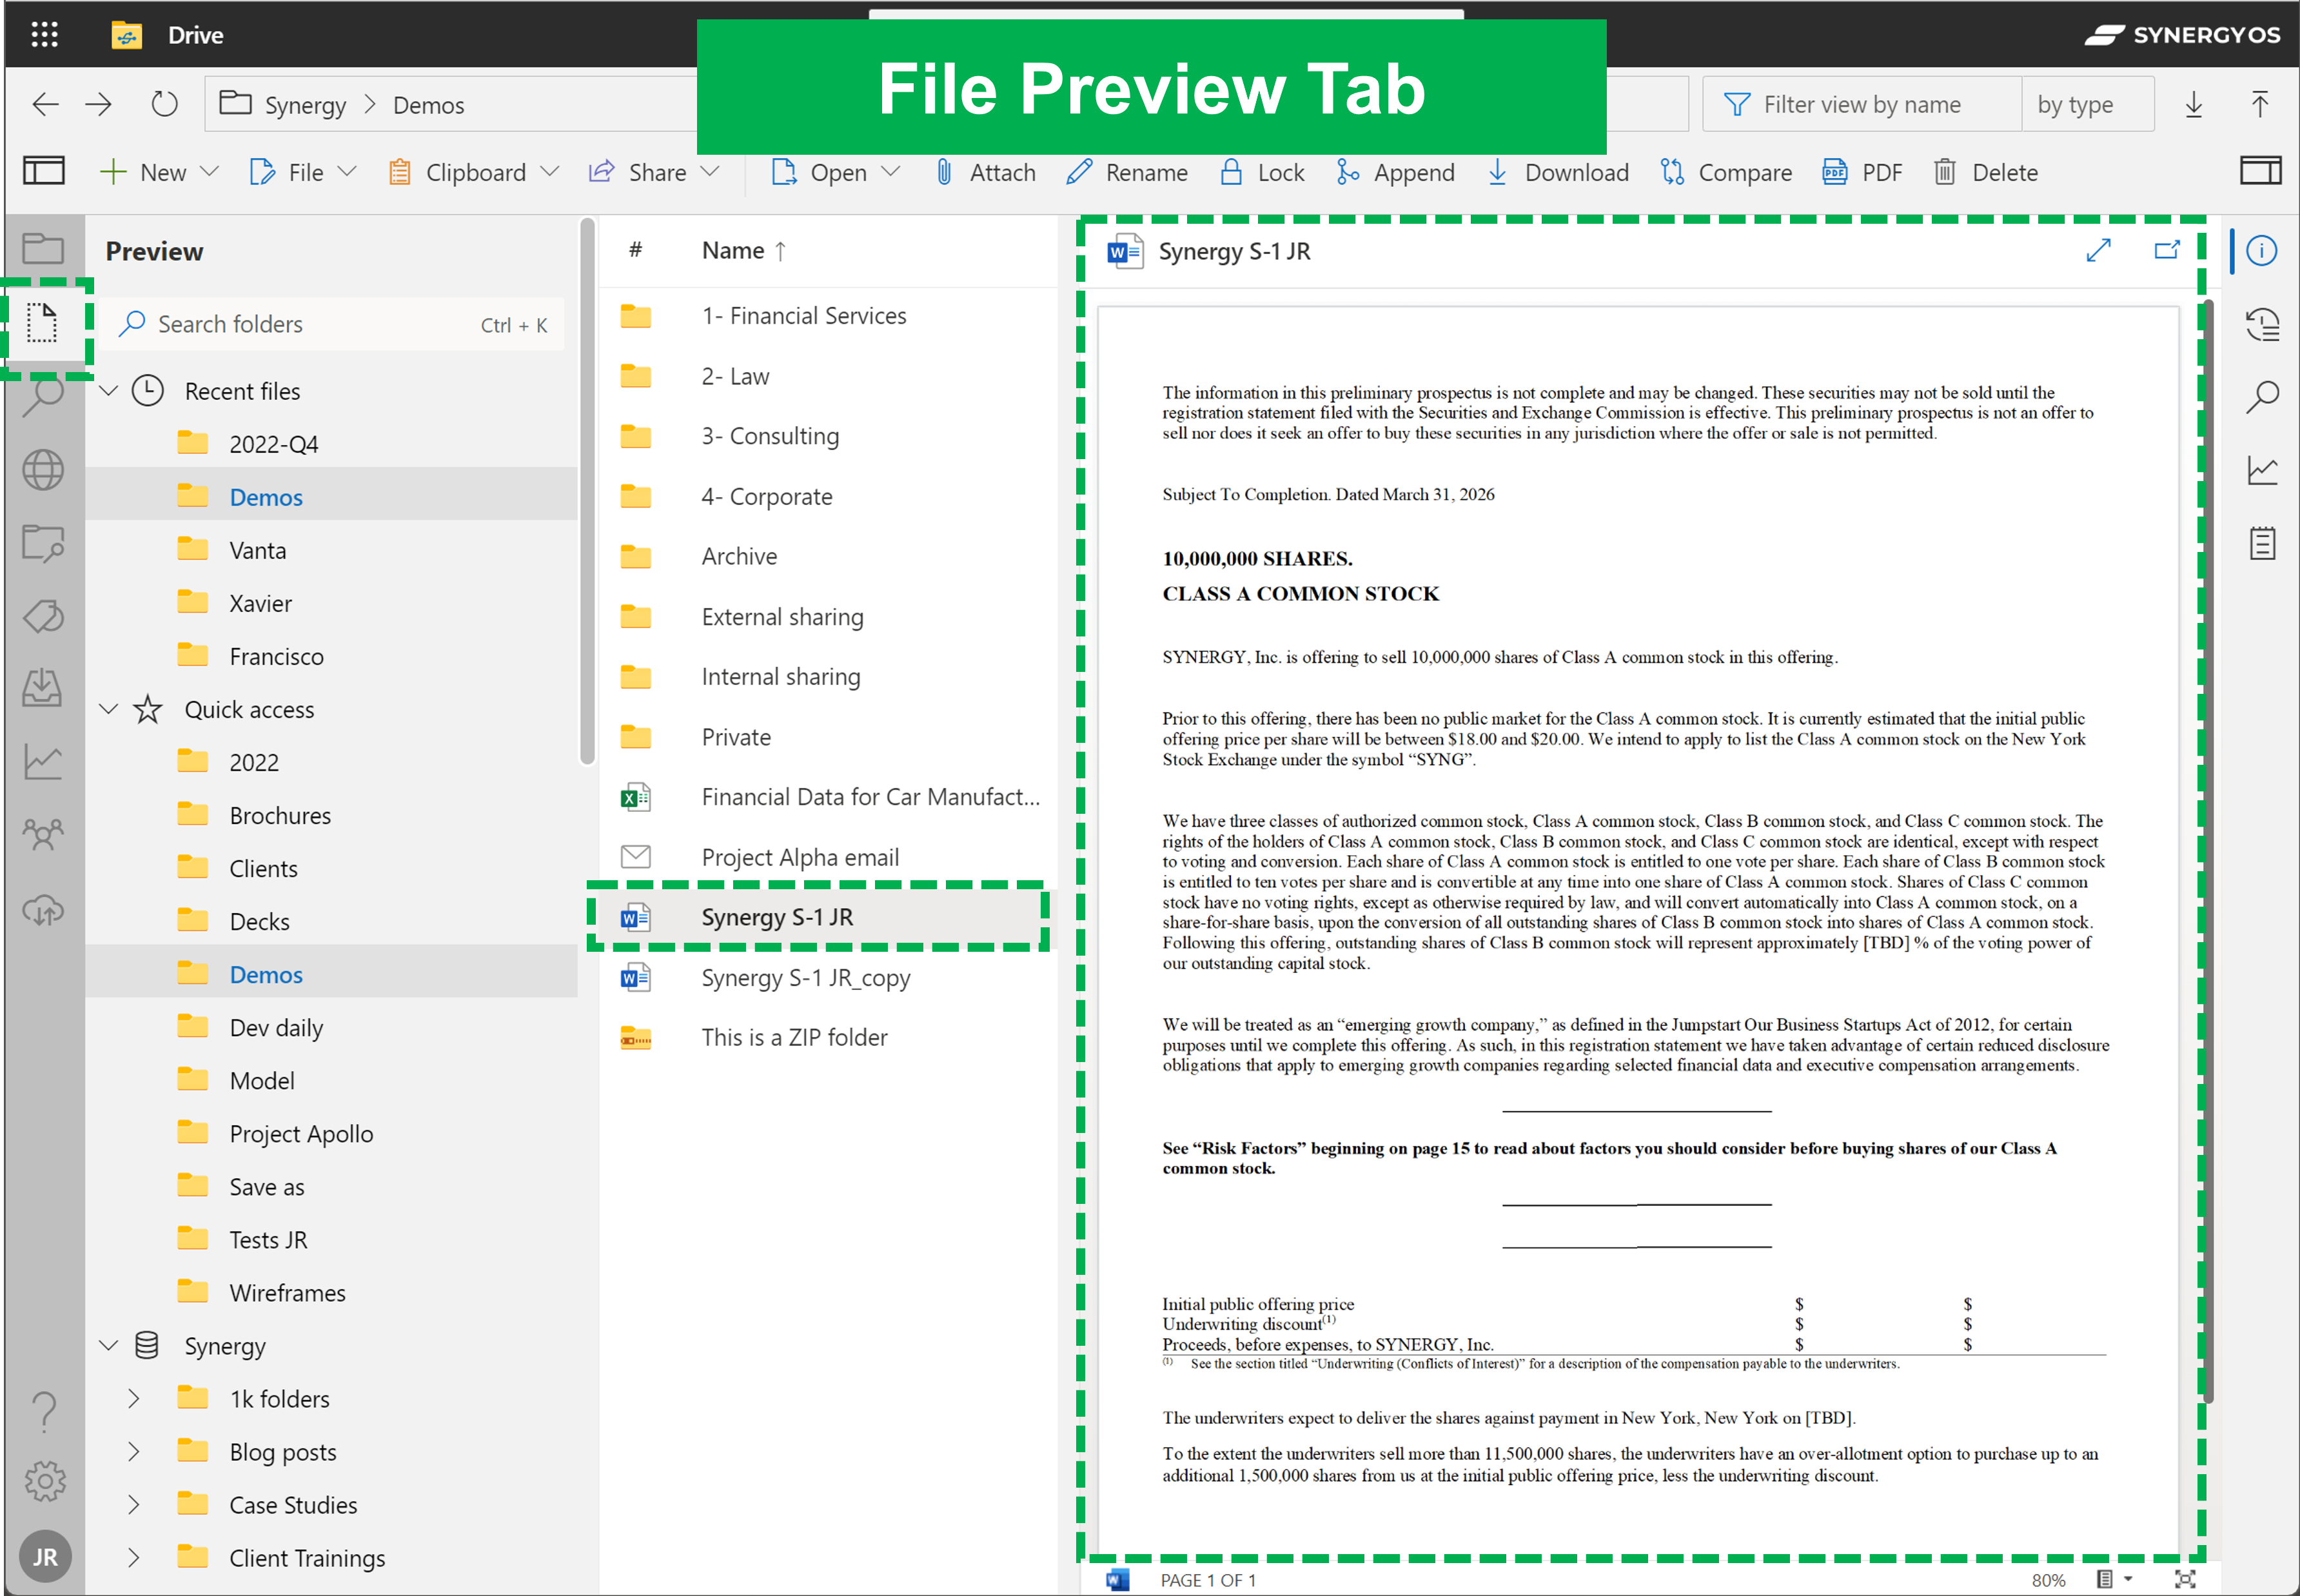Open the page layout dropdown in status bar
The width and height of the screenshot is (2300, 1596).
click(x=2114, y=1579)
